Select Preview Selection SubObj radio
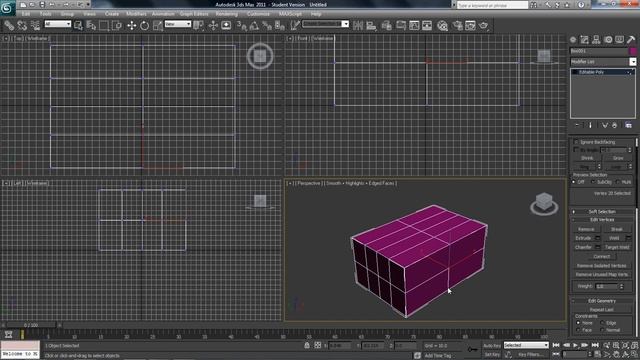640x360 pixels. 593,182
